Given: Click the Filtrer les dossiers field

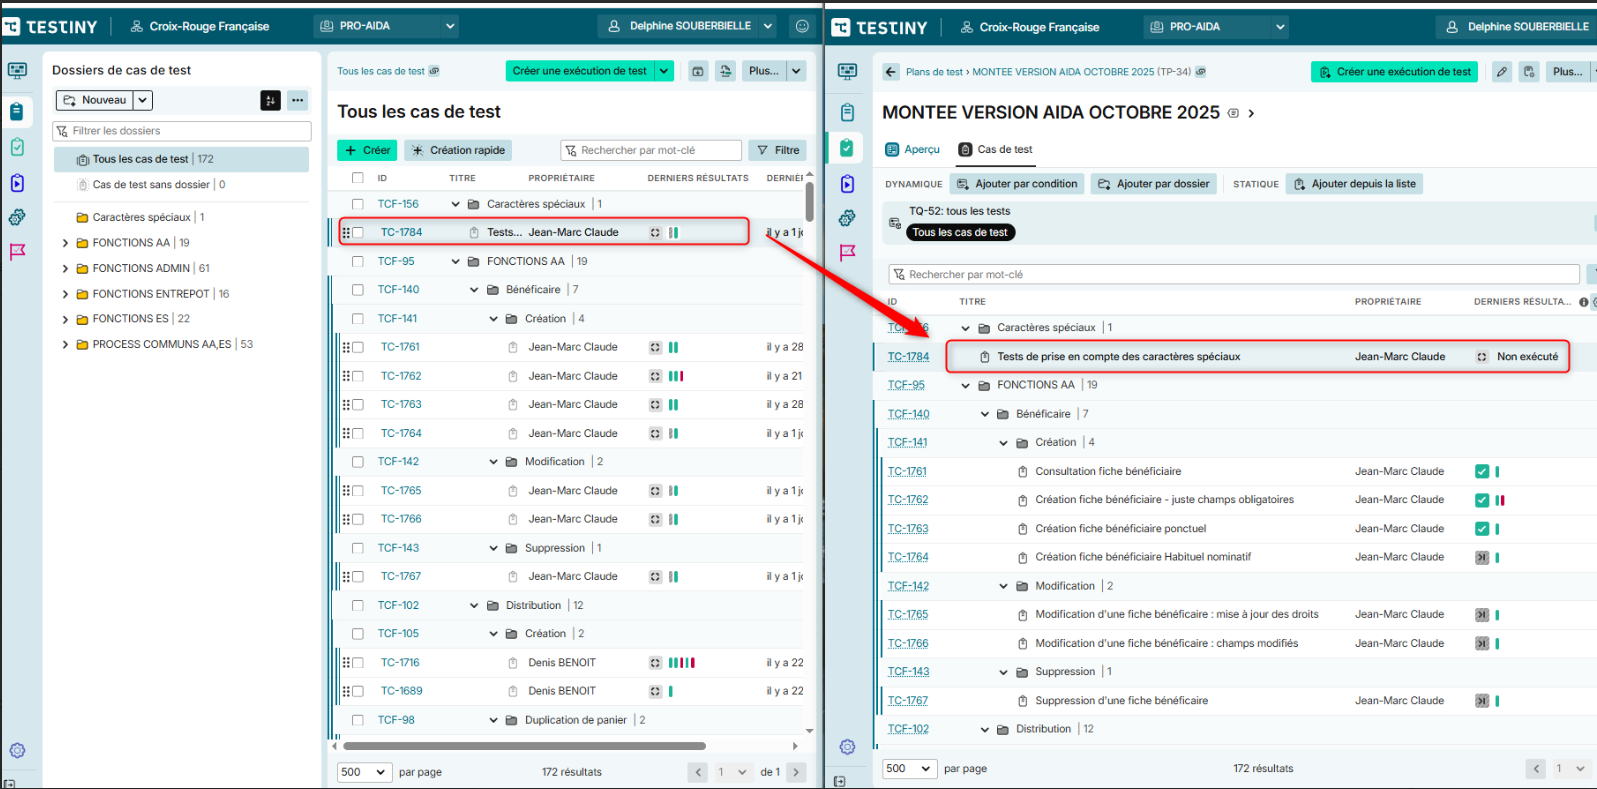Looking at the screenshot, I should [182, 131].
